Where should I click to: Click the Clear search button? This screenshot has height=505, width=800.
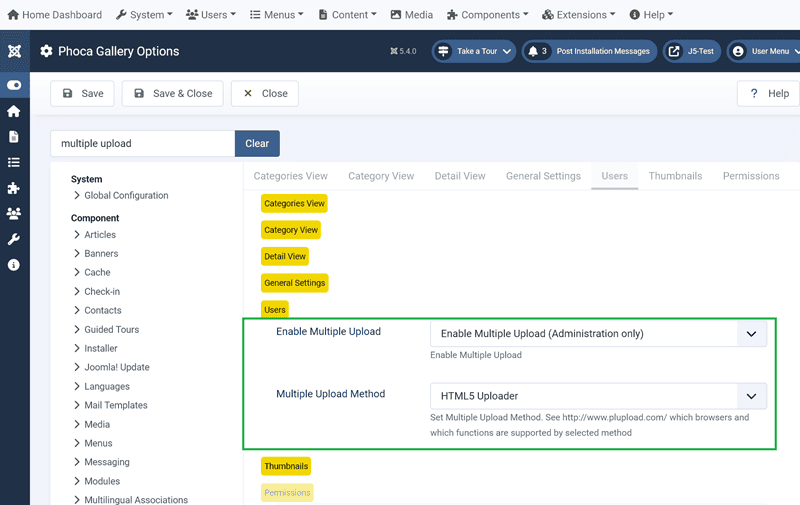point(257,143)
